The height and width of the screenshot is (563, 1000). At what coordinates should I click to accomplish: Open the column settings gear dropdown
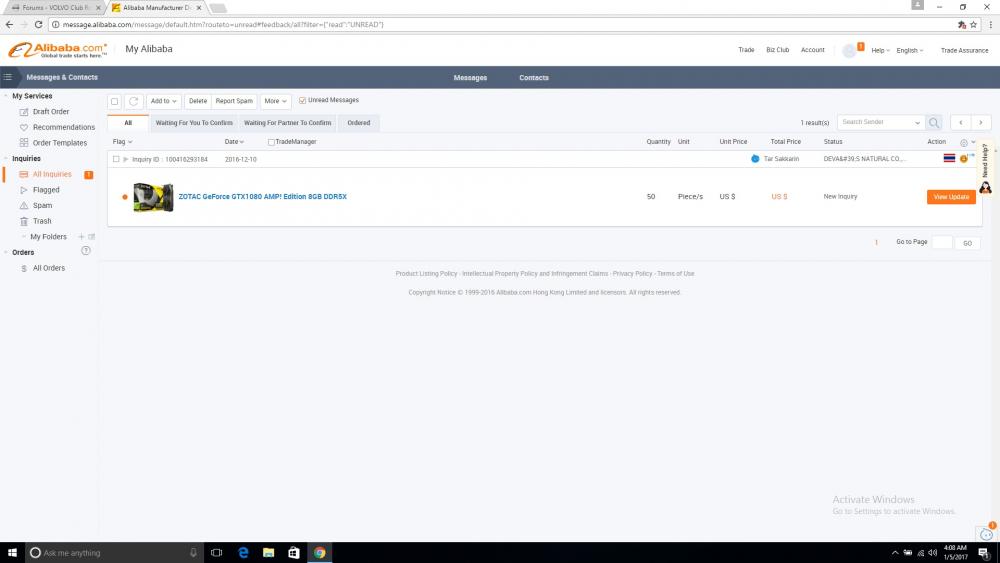[967, 142]
